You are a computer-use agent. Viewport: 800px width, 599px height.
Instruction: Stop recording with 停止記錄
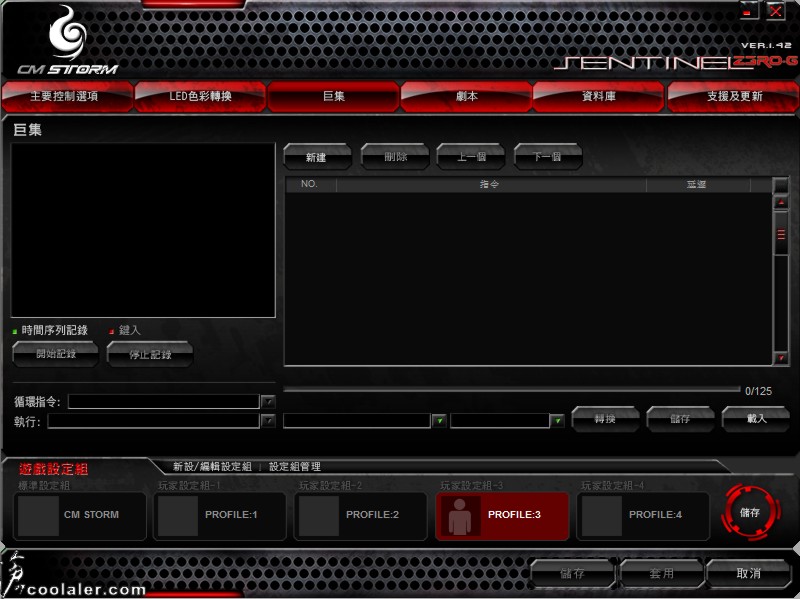pos(150,354)
